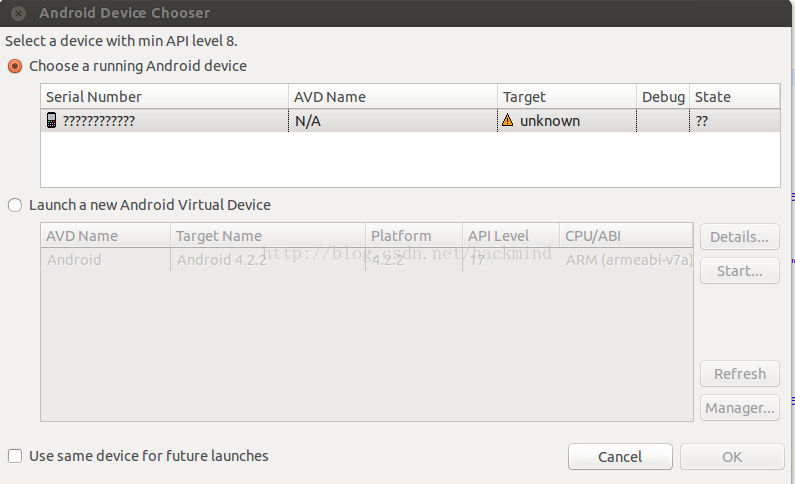Select the ???????????? serial number device row
Screen dimensions: 795x484
coord(410,121)
